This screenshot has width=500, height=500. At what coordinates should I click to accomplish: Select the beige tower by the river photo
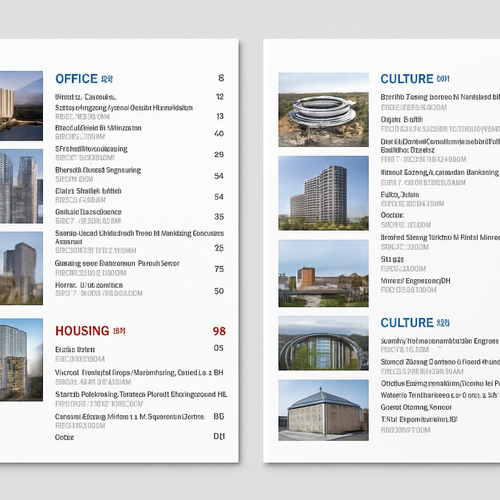coord(21,106)
